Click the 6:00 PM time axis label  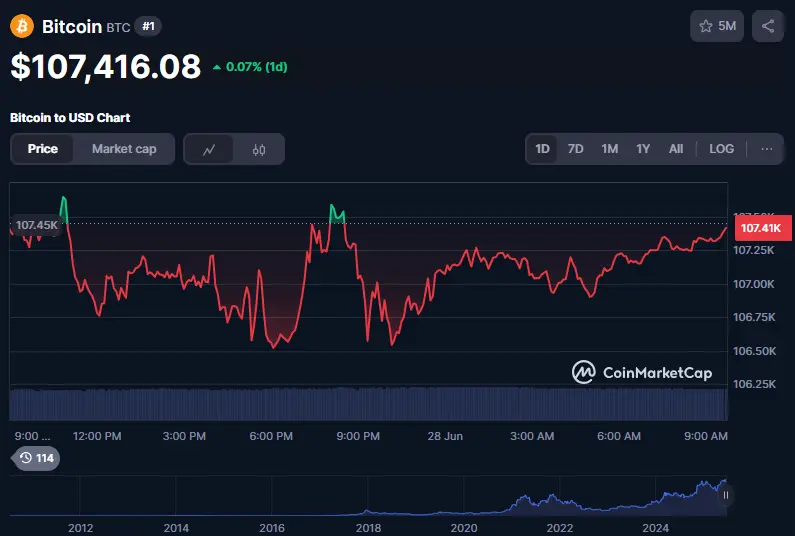tap(271, 436)
